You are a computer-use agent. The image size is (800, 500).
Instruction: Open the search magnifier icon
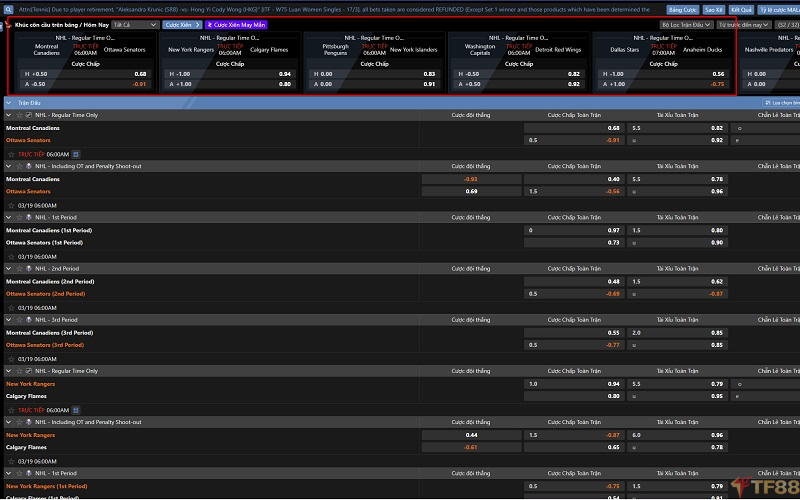pyautogui.click(x=8, y=9)
